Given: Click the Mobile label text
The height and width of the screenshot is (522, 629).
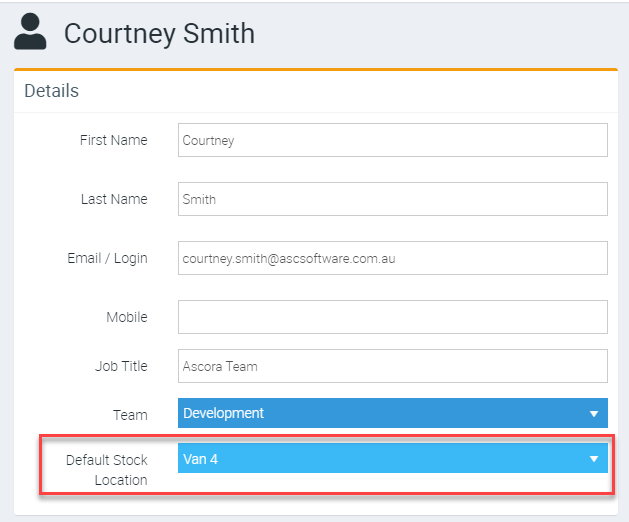Looking at the screenshot, I should coord(127,317).
